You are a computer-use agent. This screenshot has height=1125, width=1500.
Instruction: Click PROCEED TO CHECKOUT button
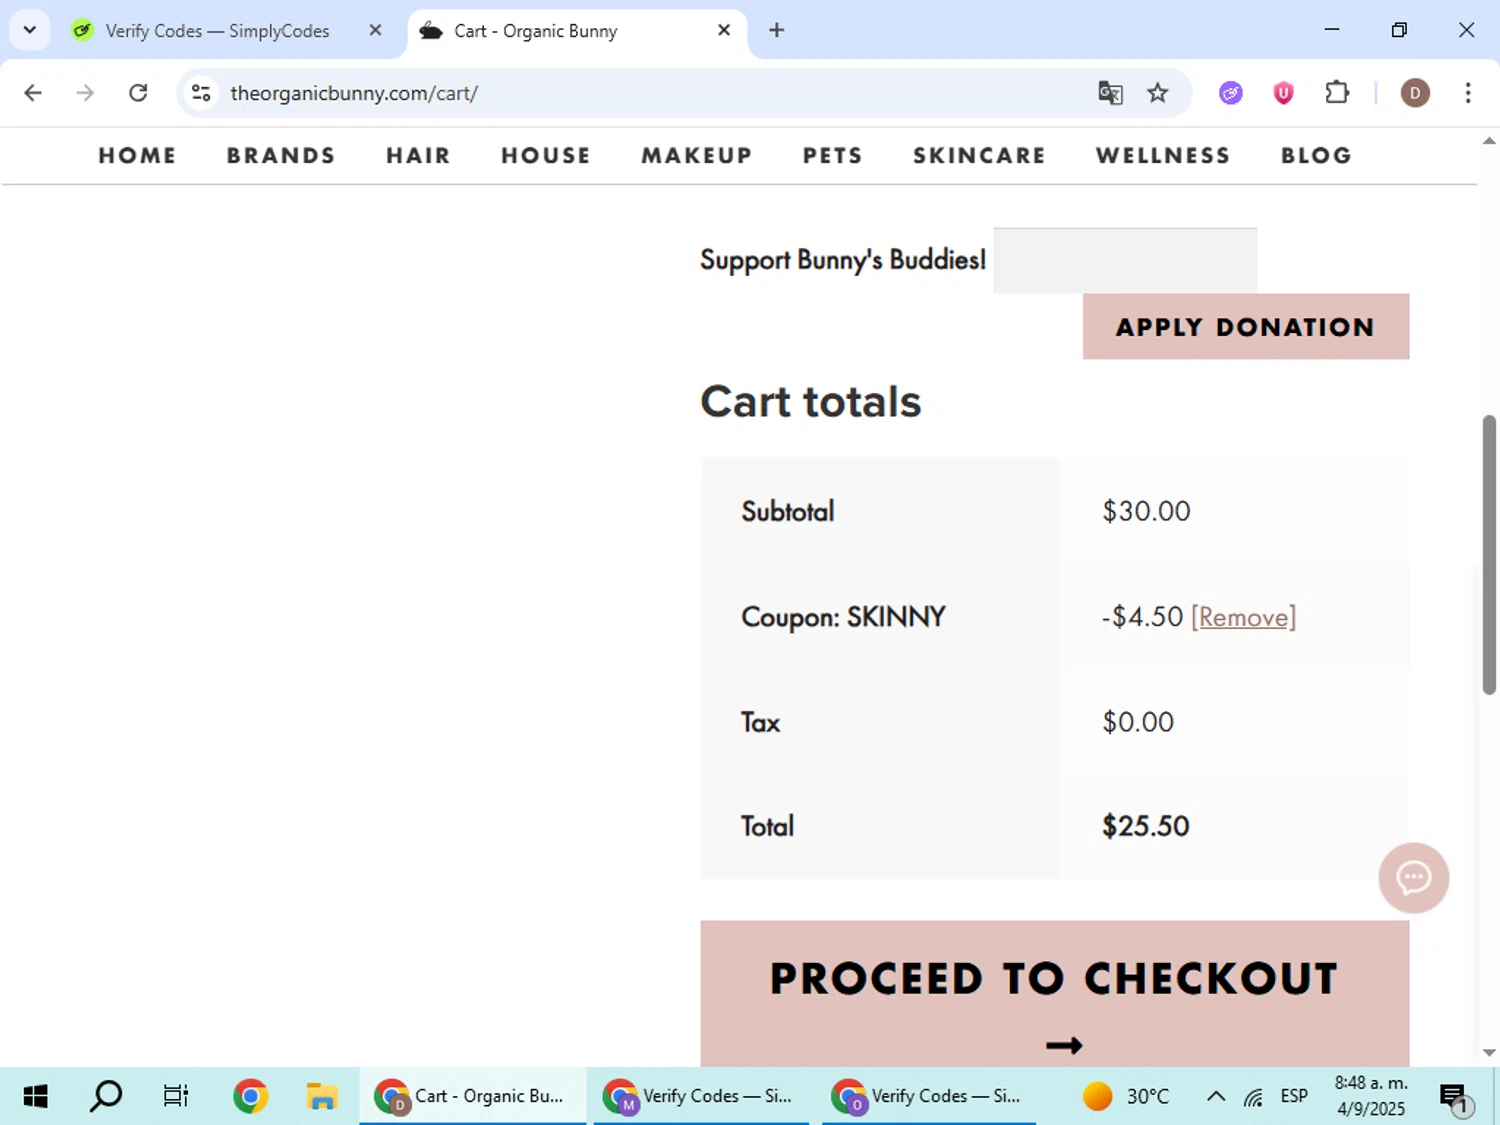tap(1054, 993)
